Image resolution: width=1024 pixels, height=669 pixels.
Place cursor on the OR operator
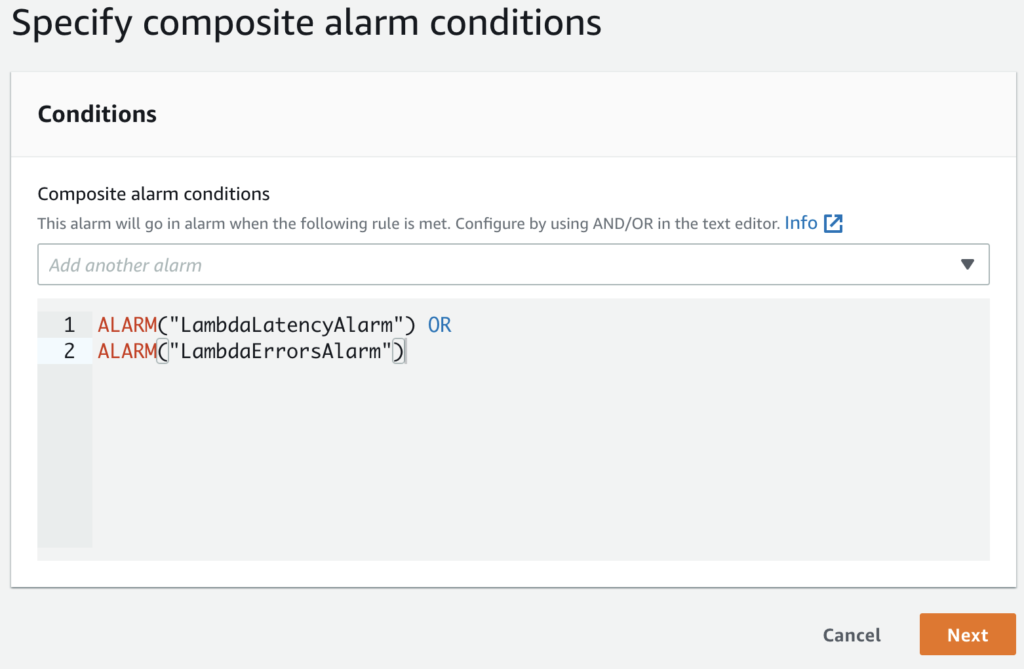point(440,325)
